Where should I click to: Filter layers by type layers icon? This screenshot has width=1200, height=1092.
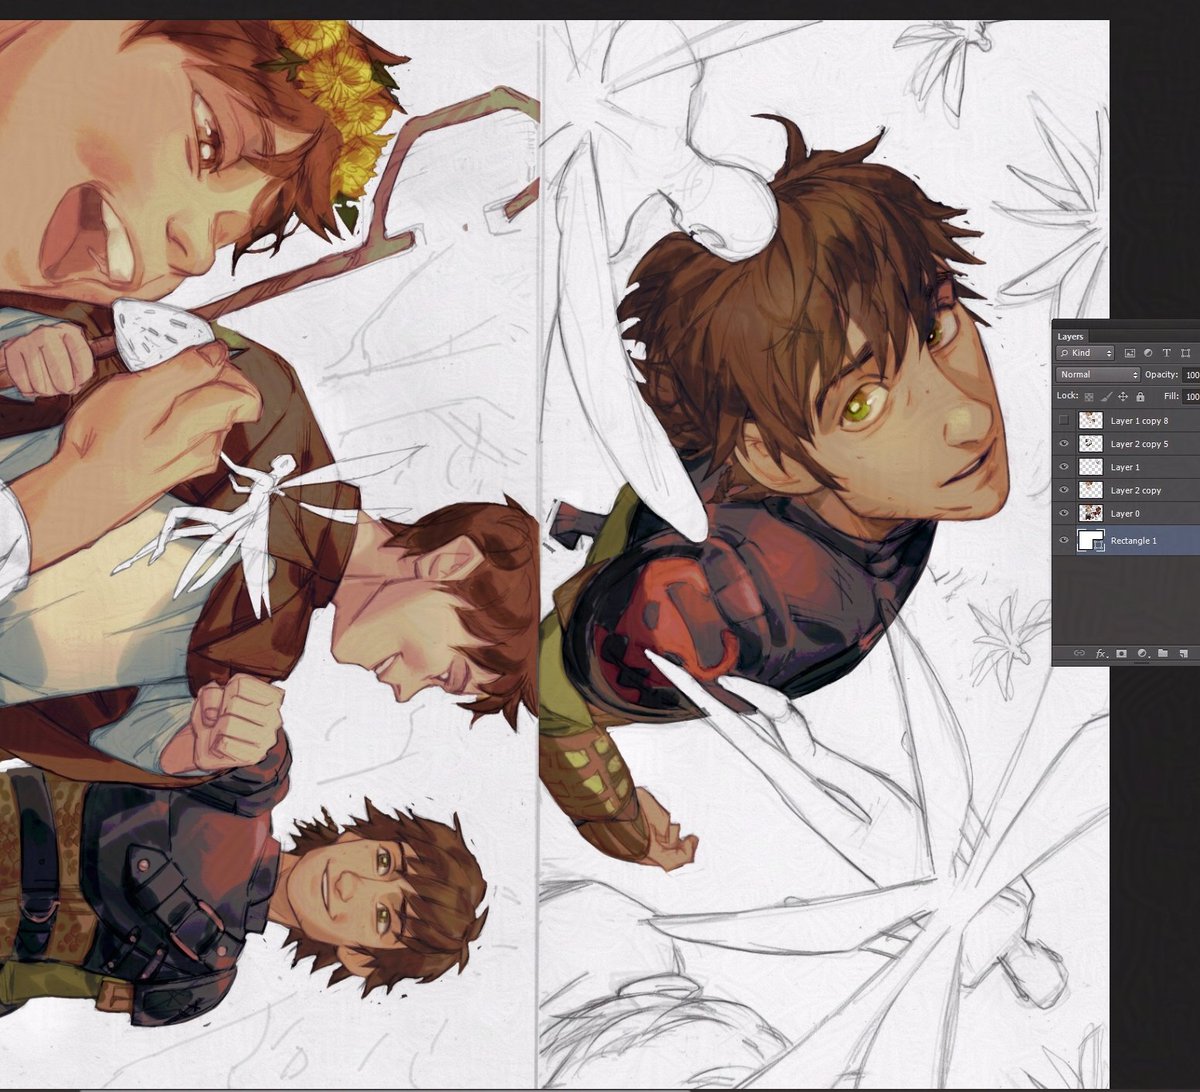click(x=1166, y=353)
